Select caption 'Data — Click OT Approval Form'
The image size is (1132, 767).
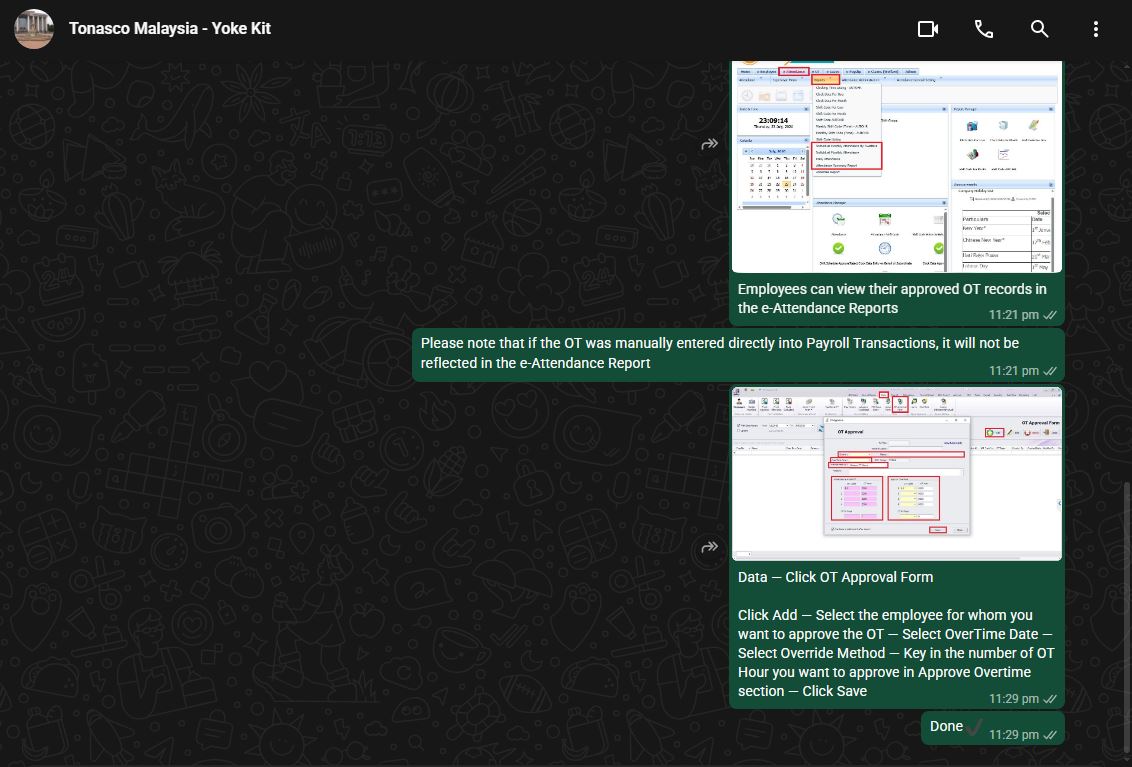coord(835,577)
